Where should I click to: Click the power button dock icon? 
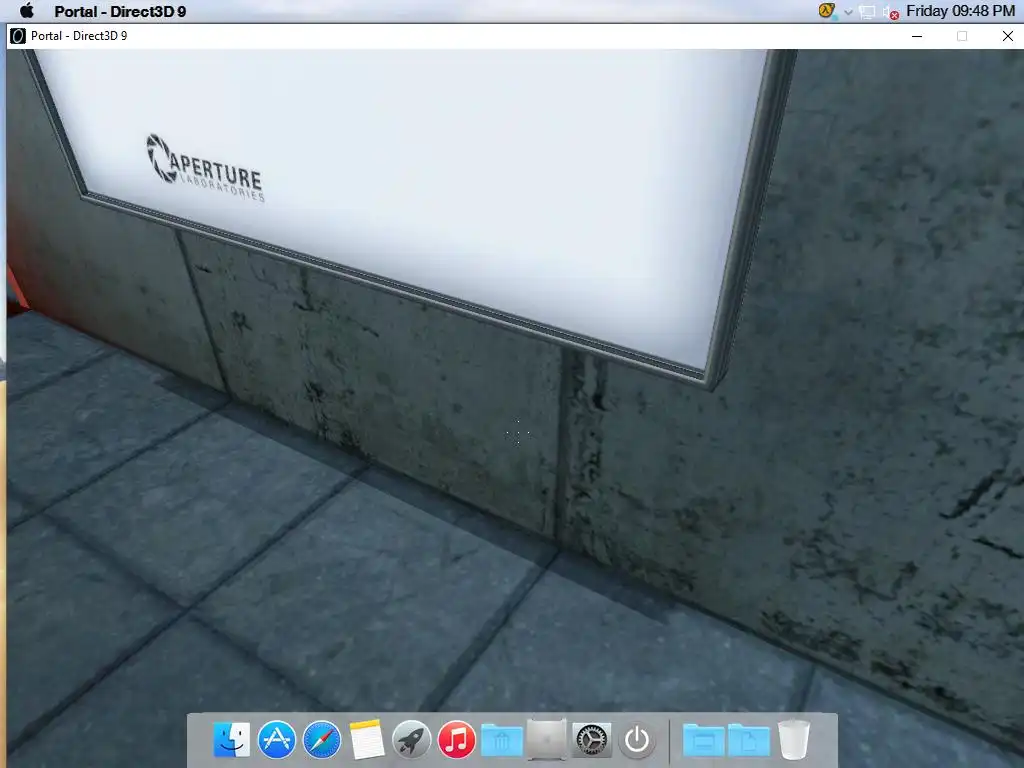tap(637, 740)
